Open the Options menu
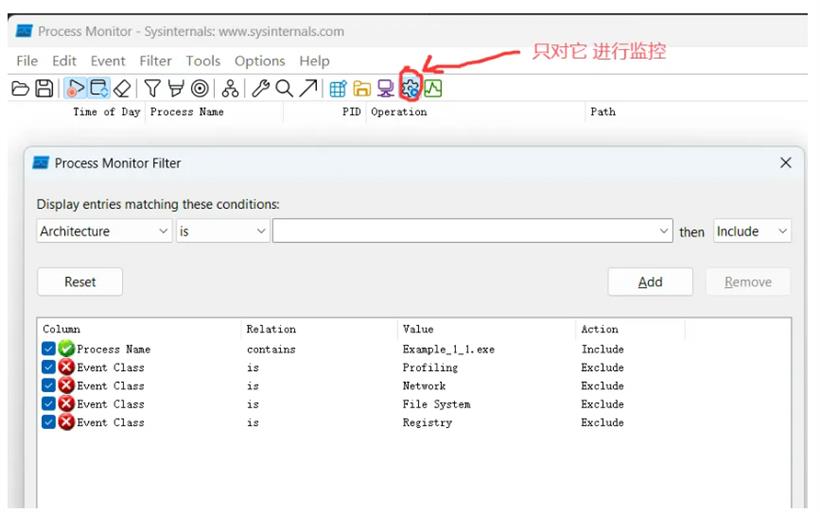The image size is (820, 512). 260,61
